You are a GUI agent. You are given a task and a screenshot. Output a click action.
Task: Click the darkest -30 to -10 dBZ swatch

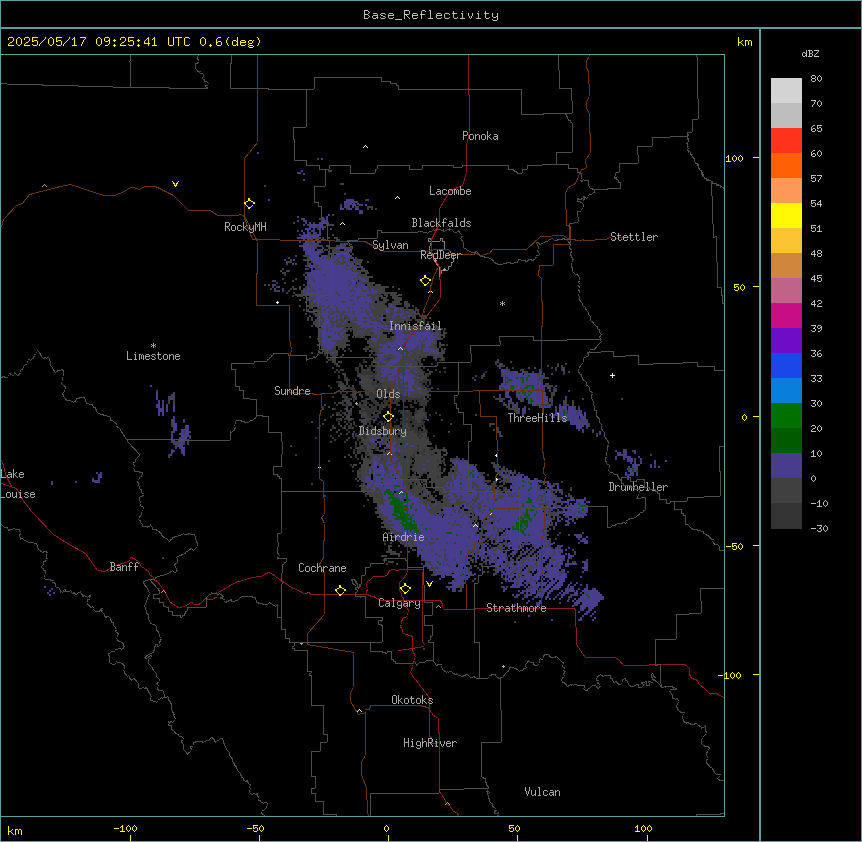786,516
